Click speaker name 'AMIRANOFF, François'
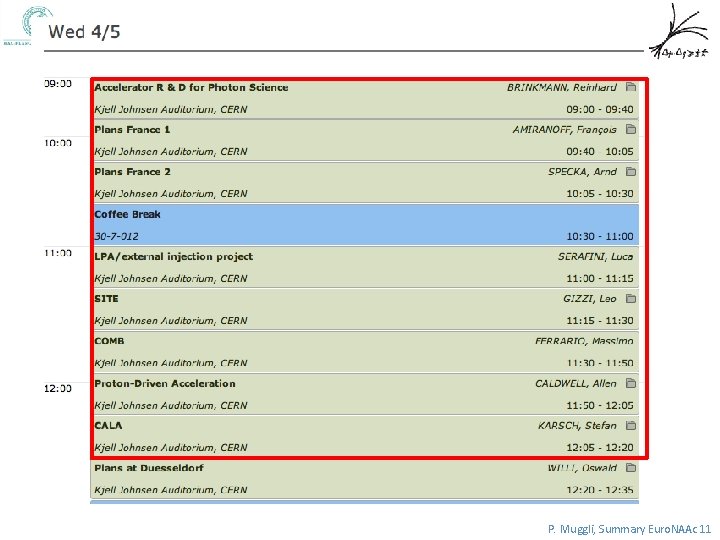 pyautogui.click(x=564, y=130)
